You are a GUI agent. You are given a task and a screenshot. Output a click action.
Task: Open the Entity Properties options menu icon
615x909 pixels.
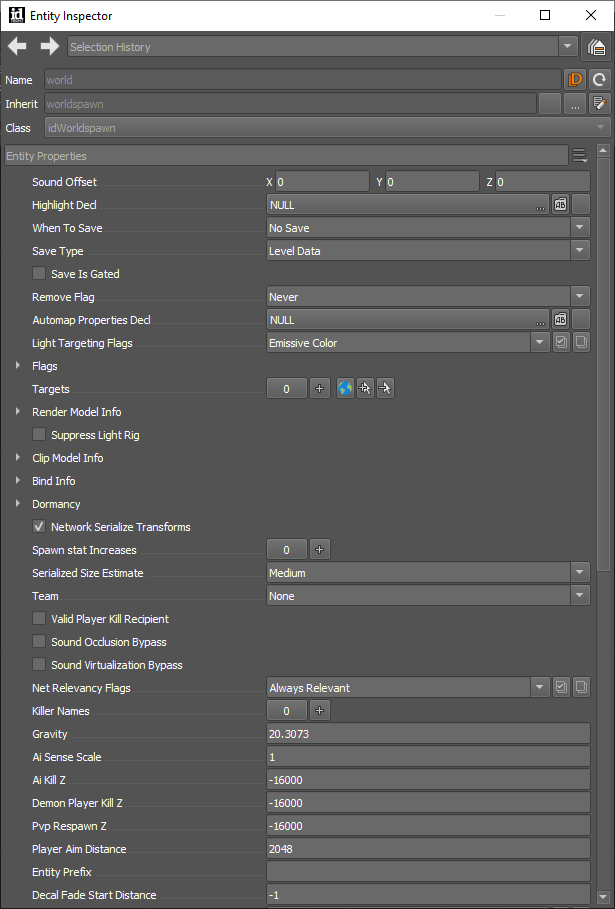pos(579,155)
